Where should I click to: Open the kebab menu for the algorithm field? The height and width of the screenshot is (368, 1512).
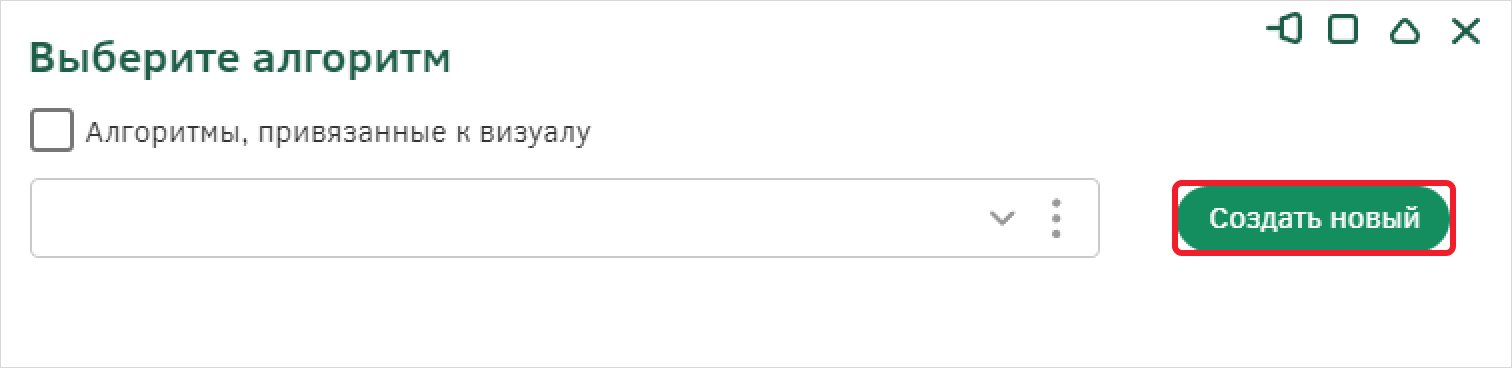(x=1056, y=218)
